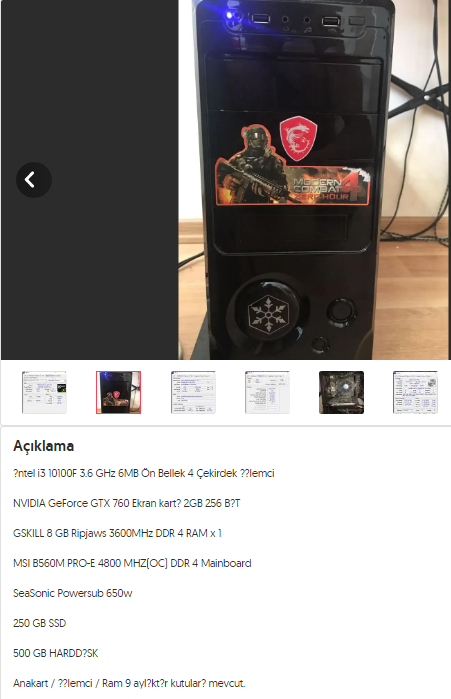Click the 250 GB SSD line
451x699 pixels.
click(x=40, y=623)
